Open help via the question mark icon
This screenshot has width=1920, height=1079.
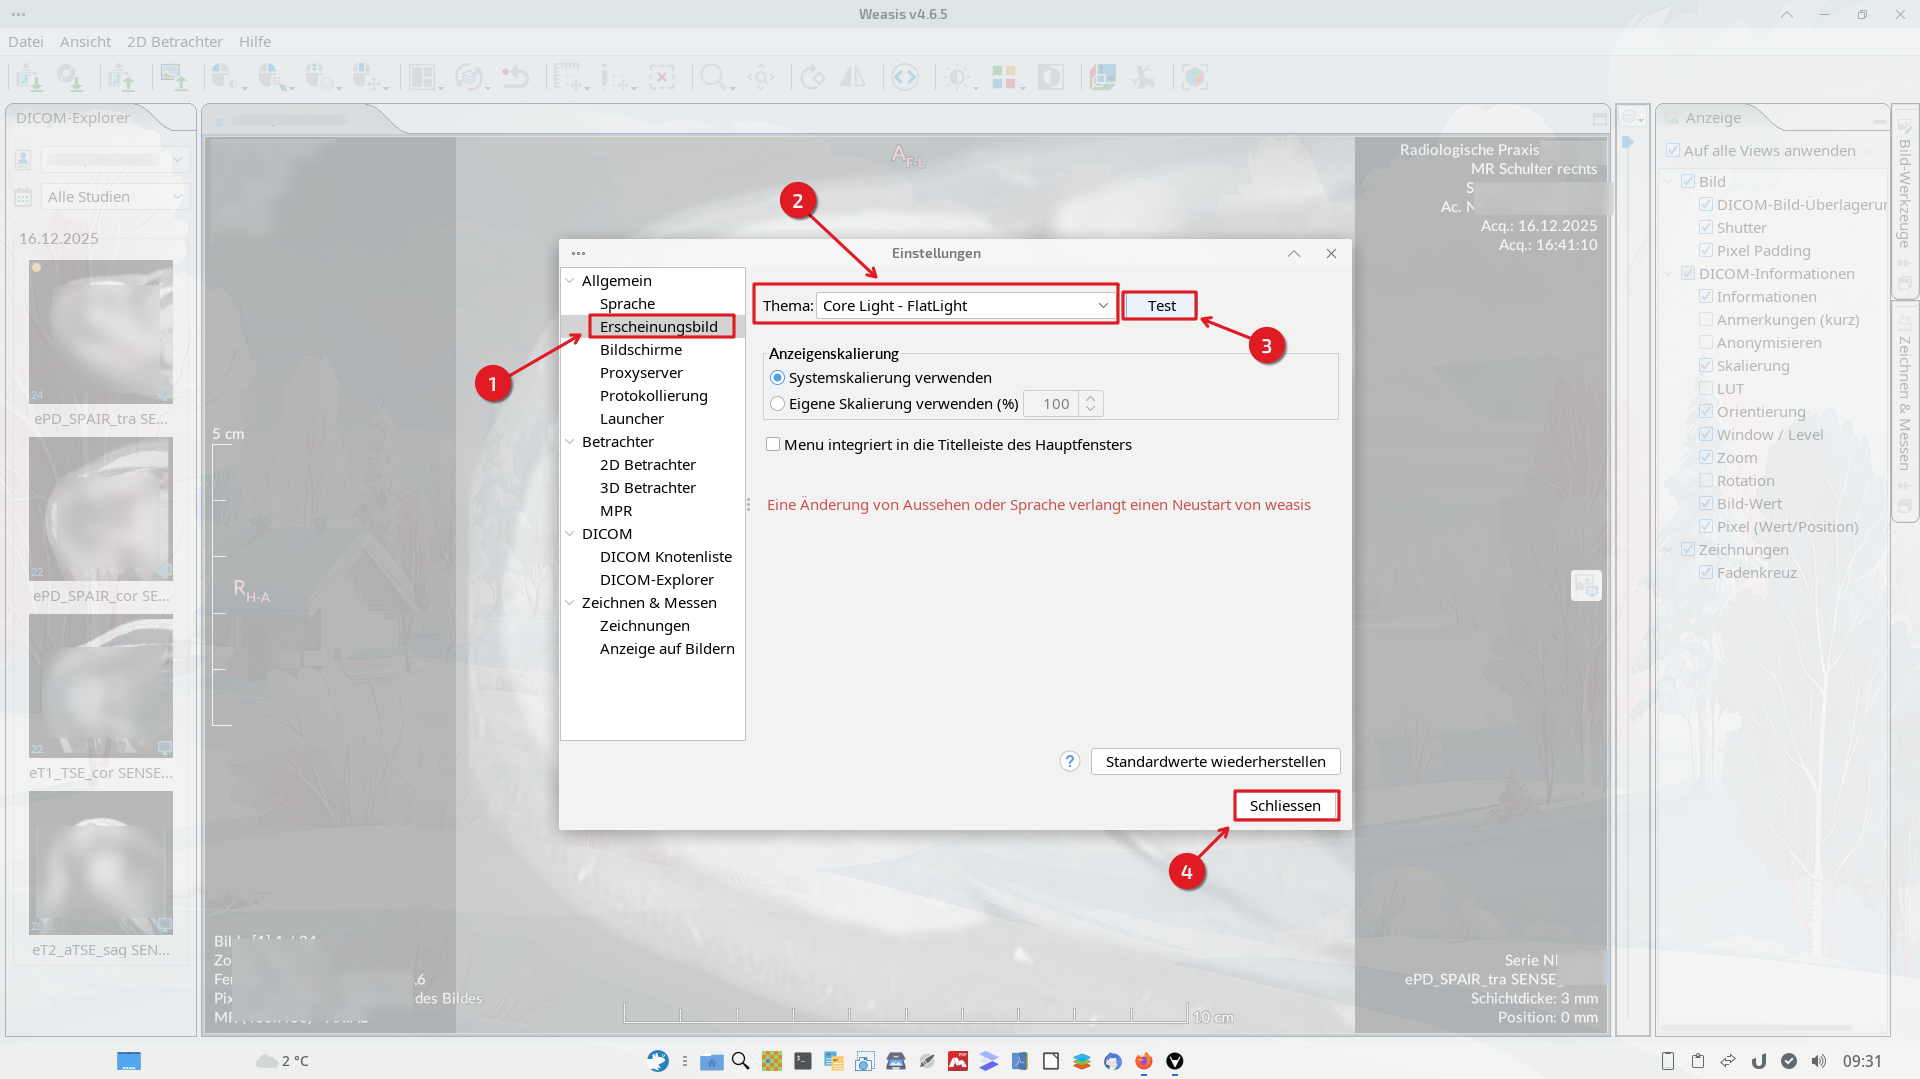(x=1069, y=761)
